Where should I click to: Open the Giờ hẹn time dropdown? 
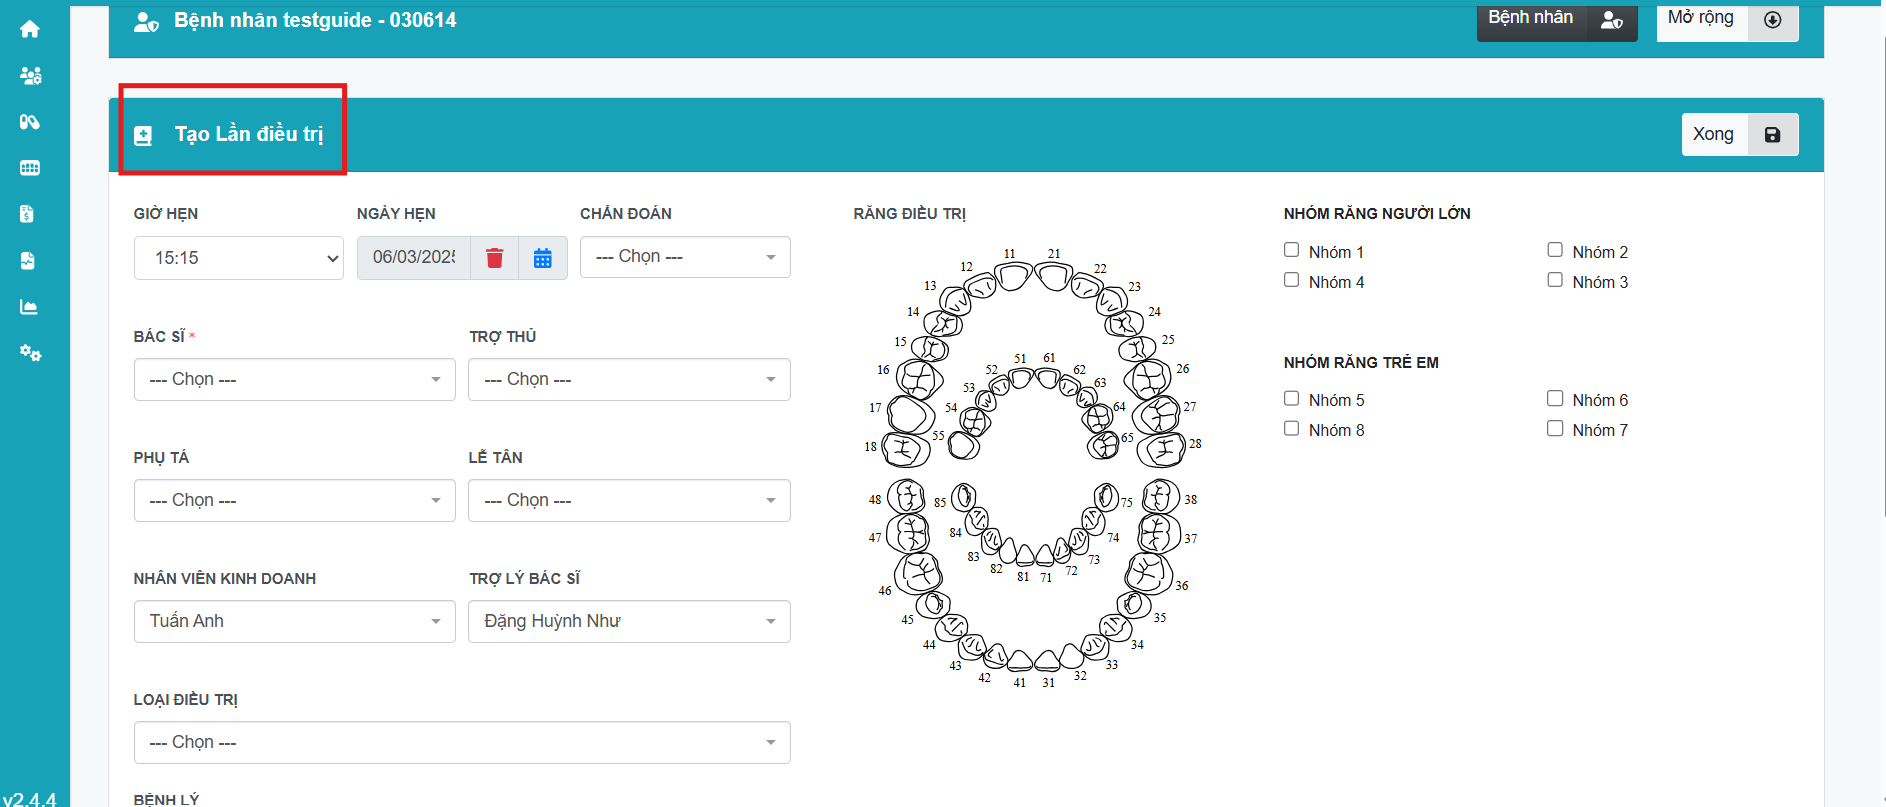tap(239, 258)
